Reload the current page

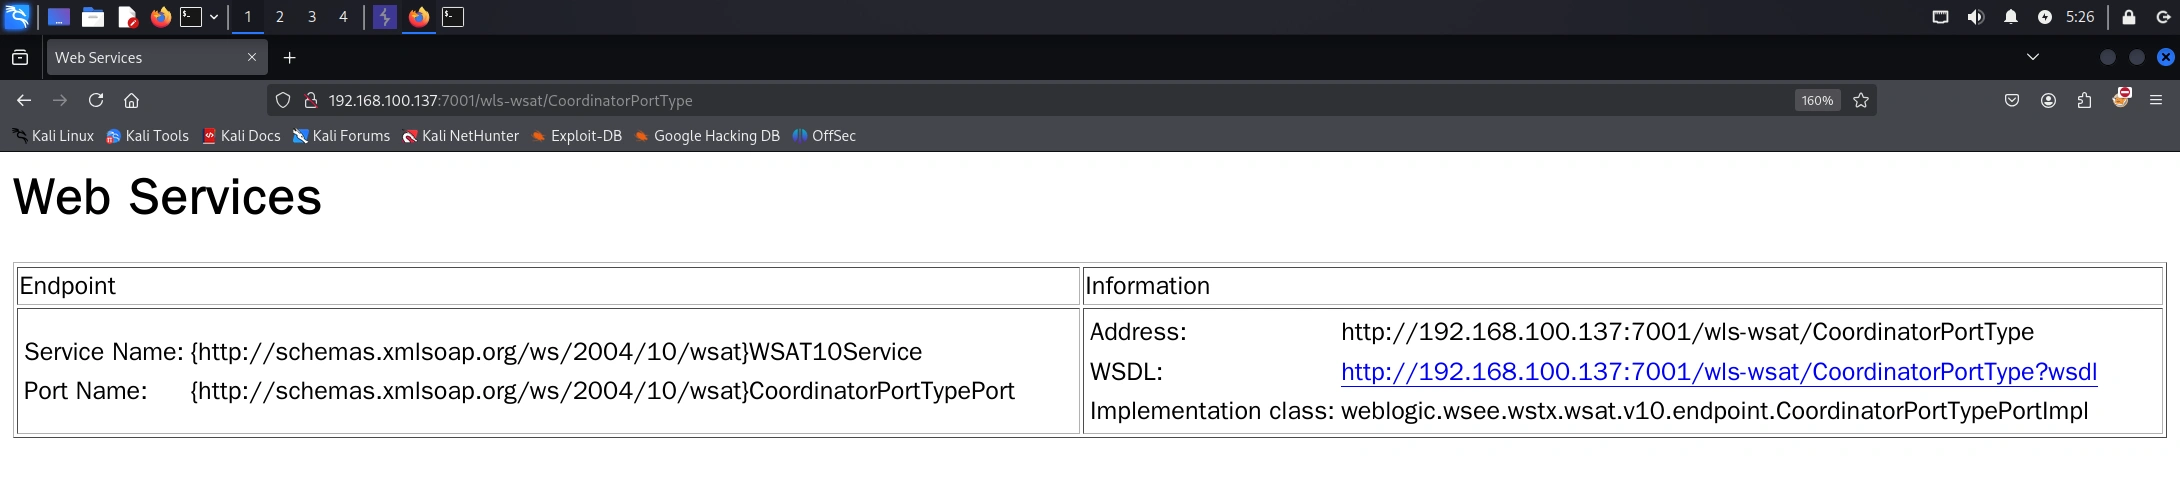click(96, 100)
